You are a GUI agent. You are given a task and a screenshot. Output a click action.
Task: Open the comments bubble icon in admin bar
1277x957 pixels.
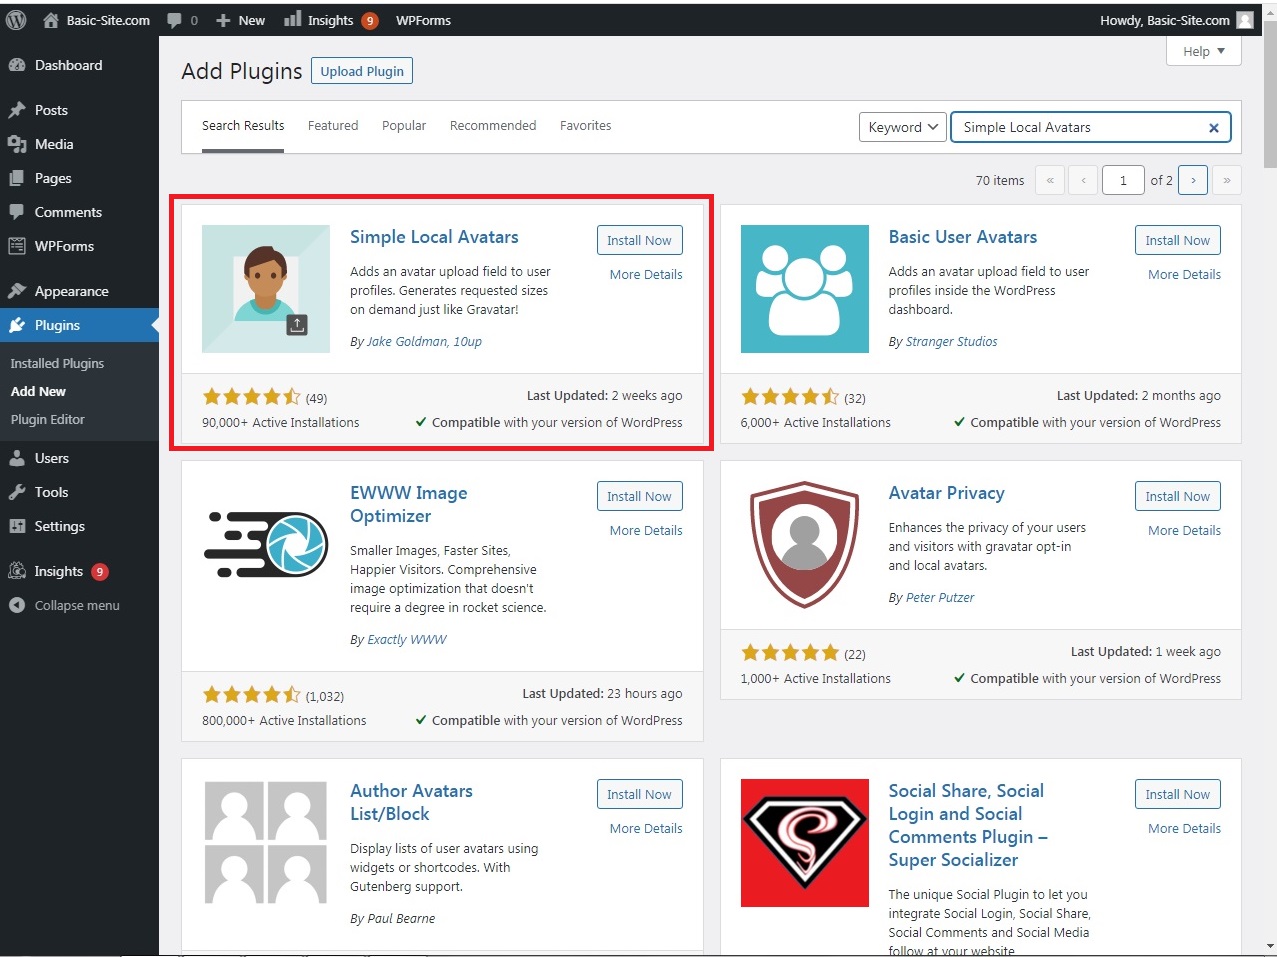coord(175,20)
